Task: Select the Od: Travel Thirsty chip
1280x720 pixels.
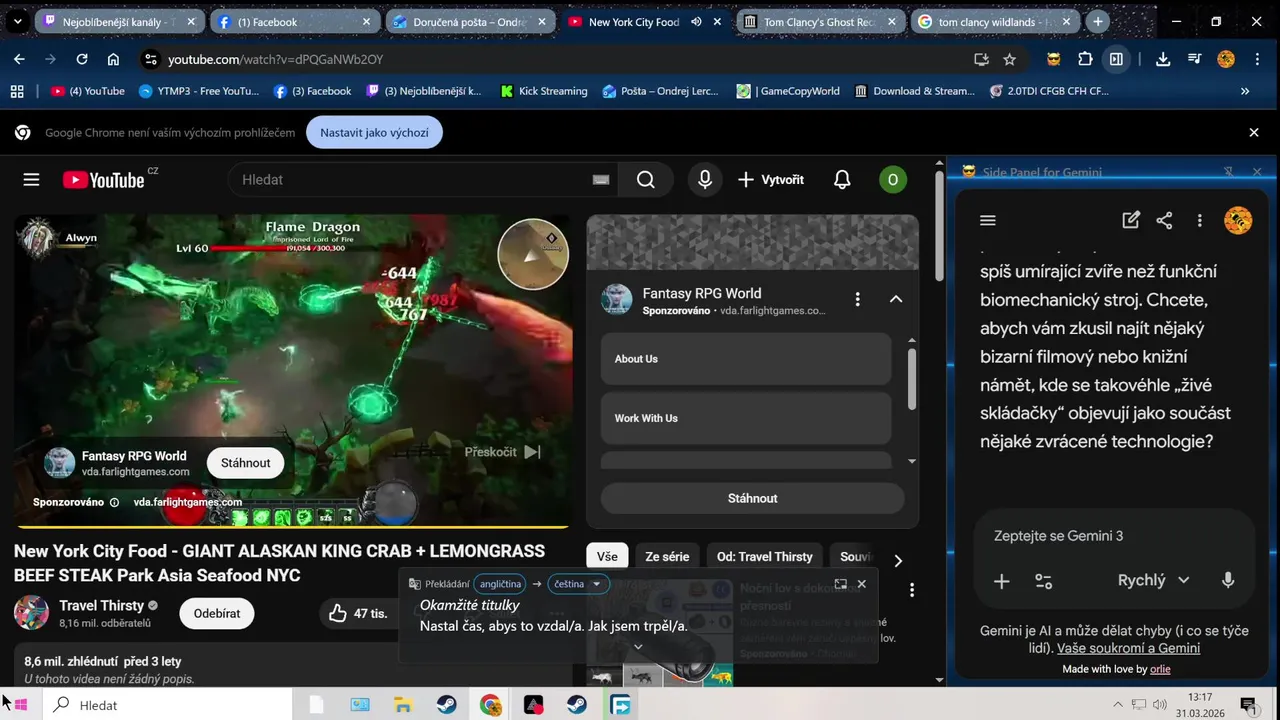Action: click(x=765, y=557)
